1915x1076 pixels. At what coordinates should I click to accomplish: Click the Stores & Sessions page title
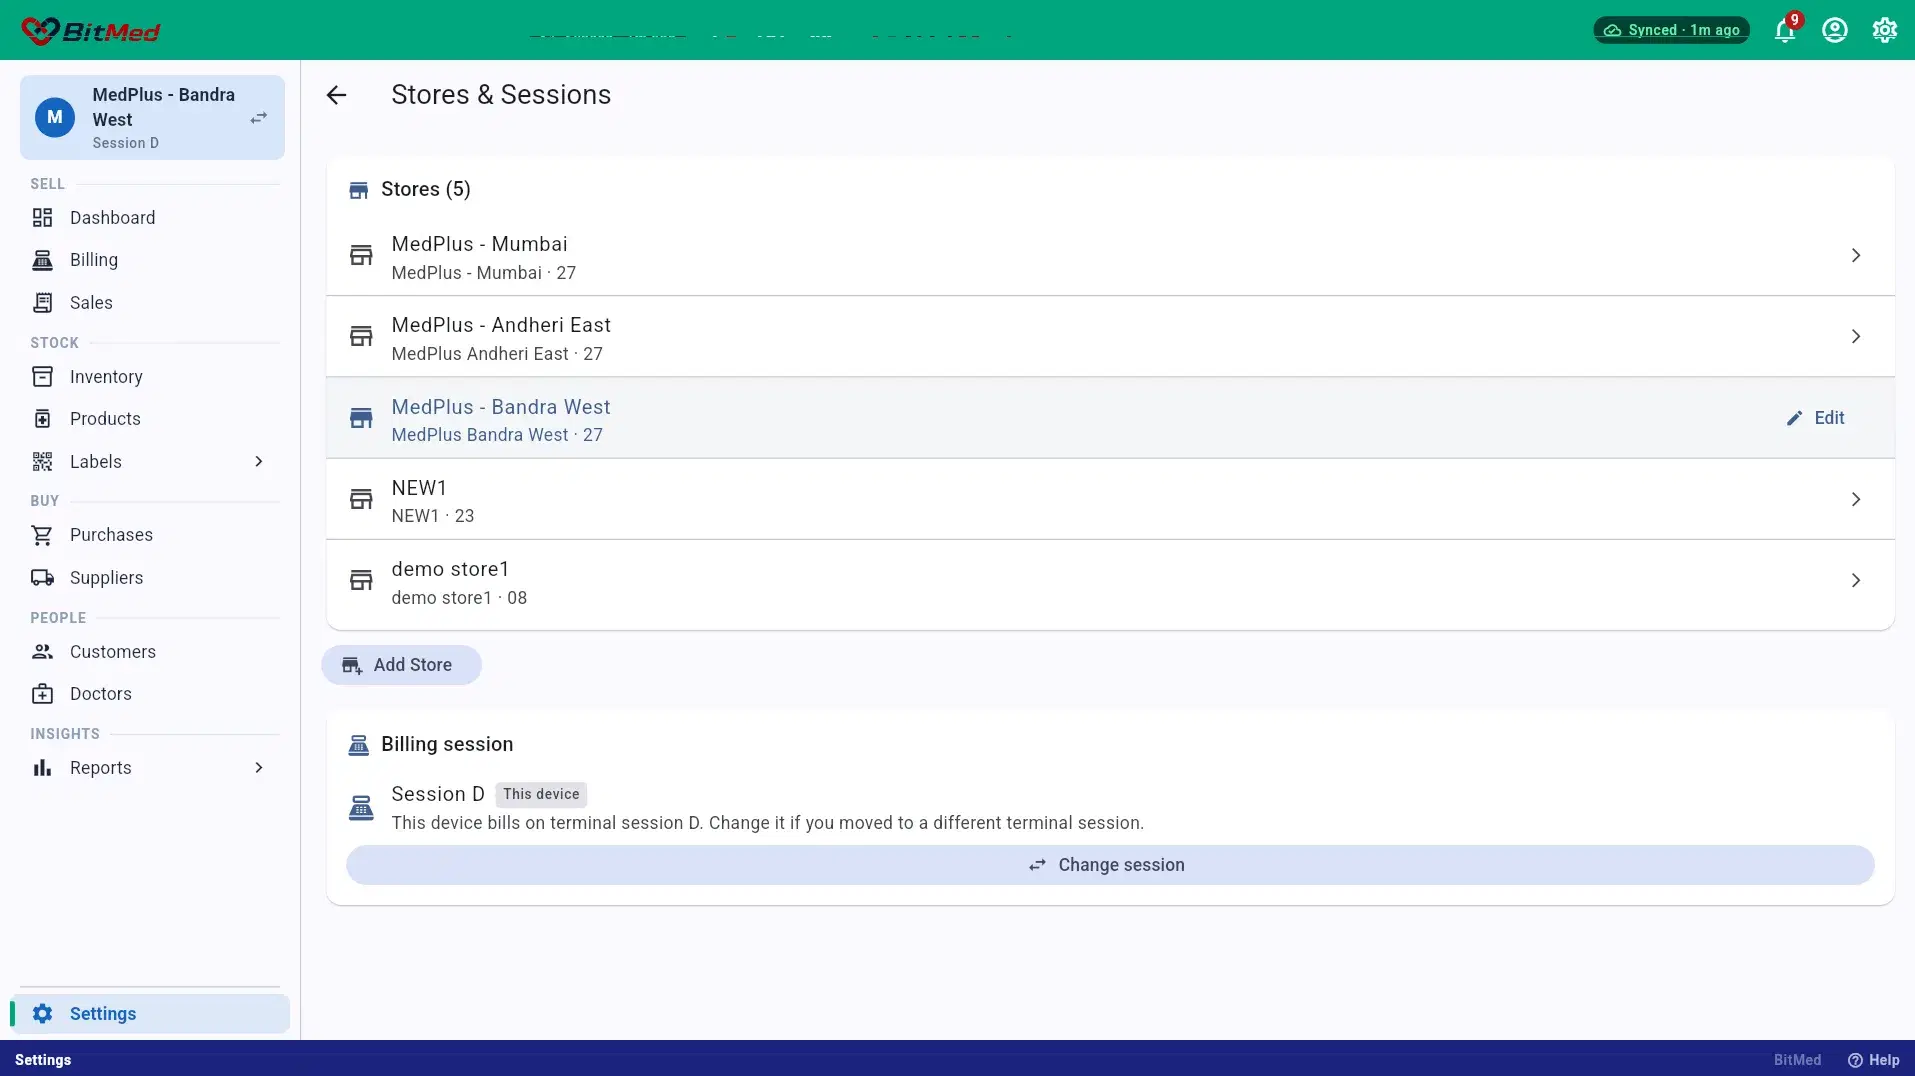click(501, 95)
